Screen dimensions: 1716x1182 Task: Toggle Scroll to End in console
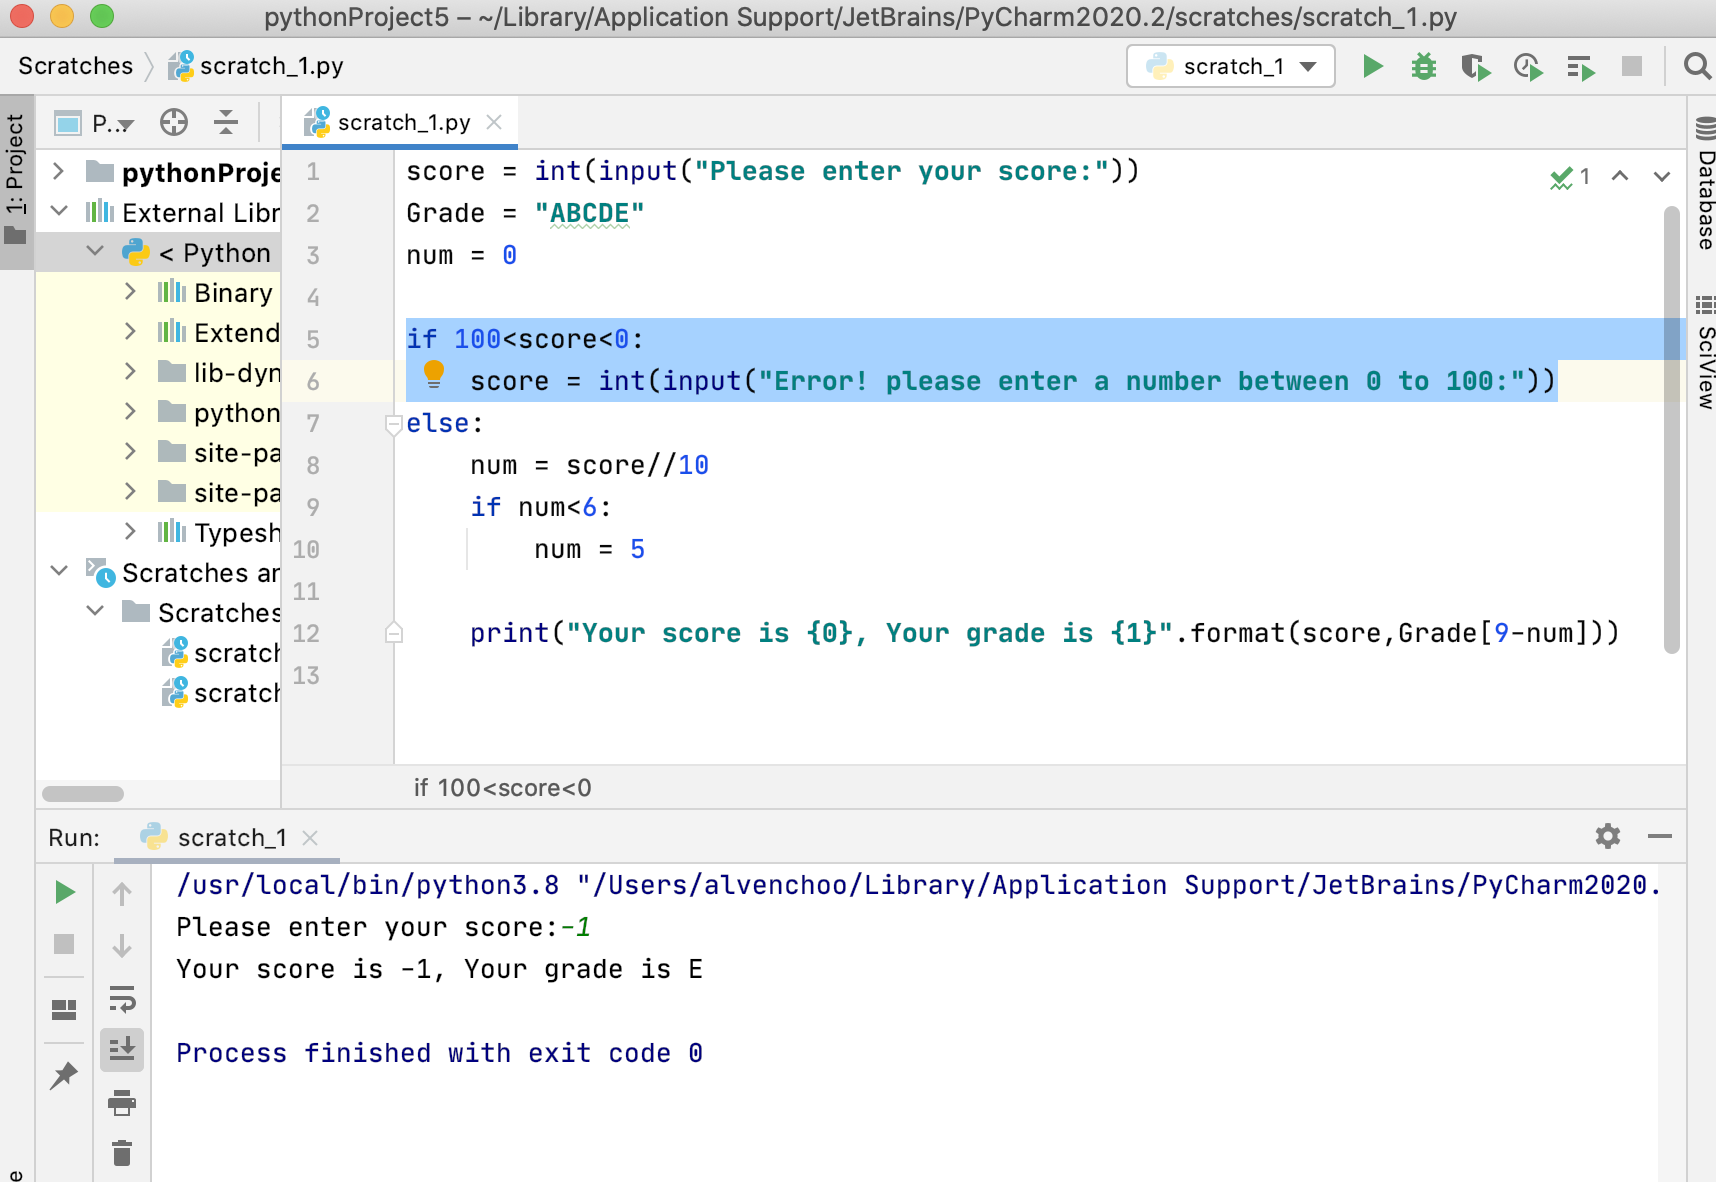pos(122,1049)
